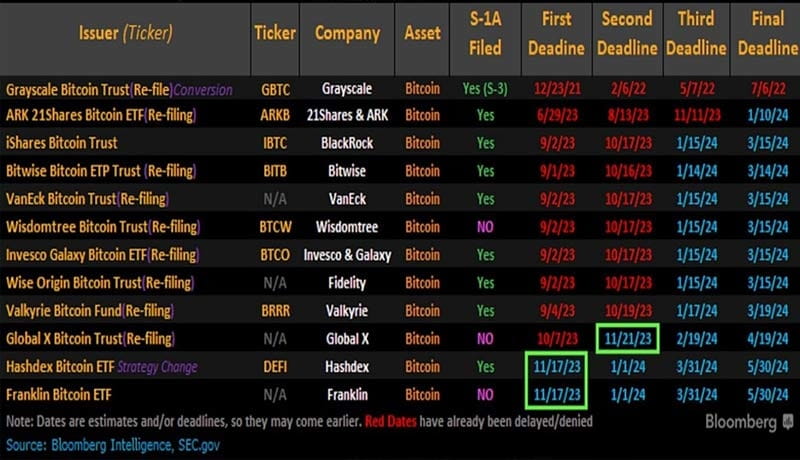Click the First Deadline column header
Image resolution: width=800 pixels, height=460 pixels.
tap(557, 33)
